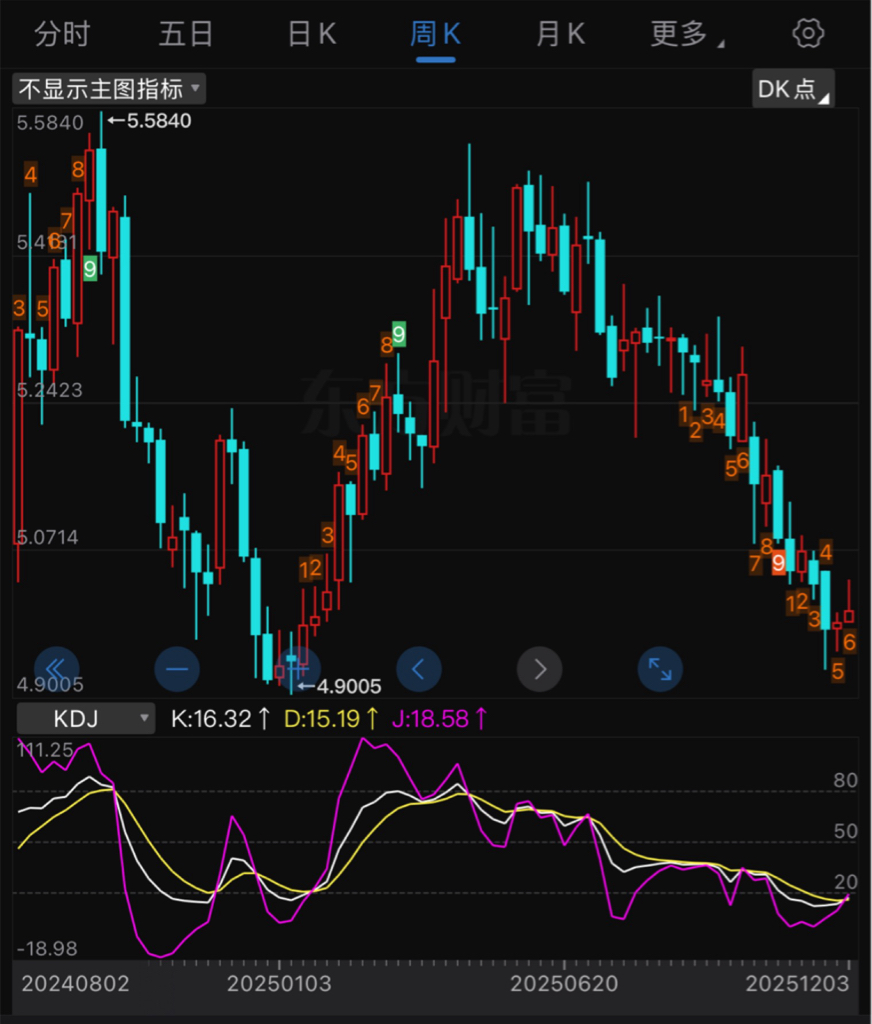Screen dimensions: 872x1024
Task: Zoom out chart with minus button
Action: click(x=177, y=669)
